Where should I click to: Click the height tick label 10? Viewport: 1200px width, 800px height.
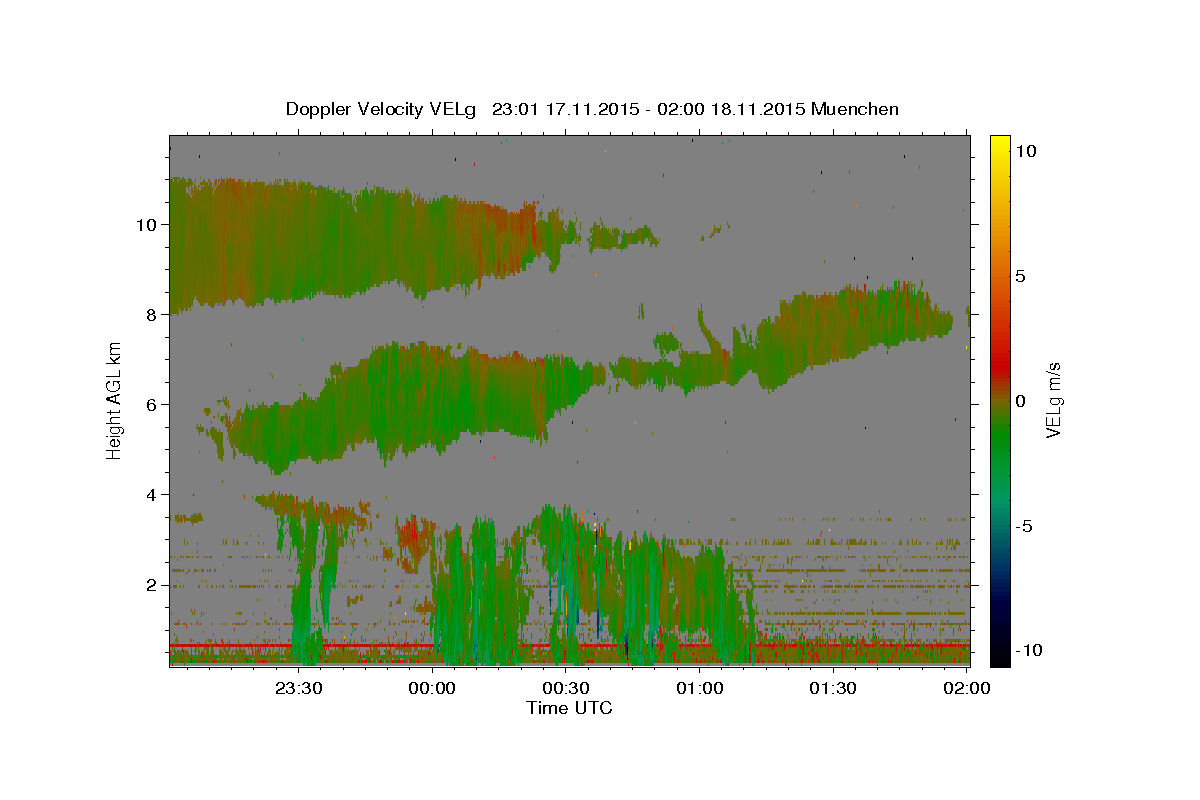click(145, 224)
